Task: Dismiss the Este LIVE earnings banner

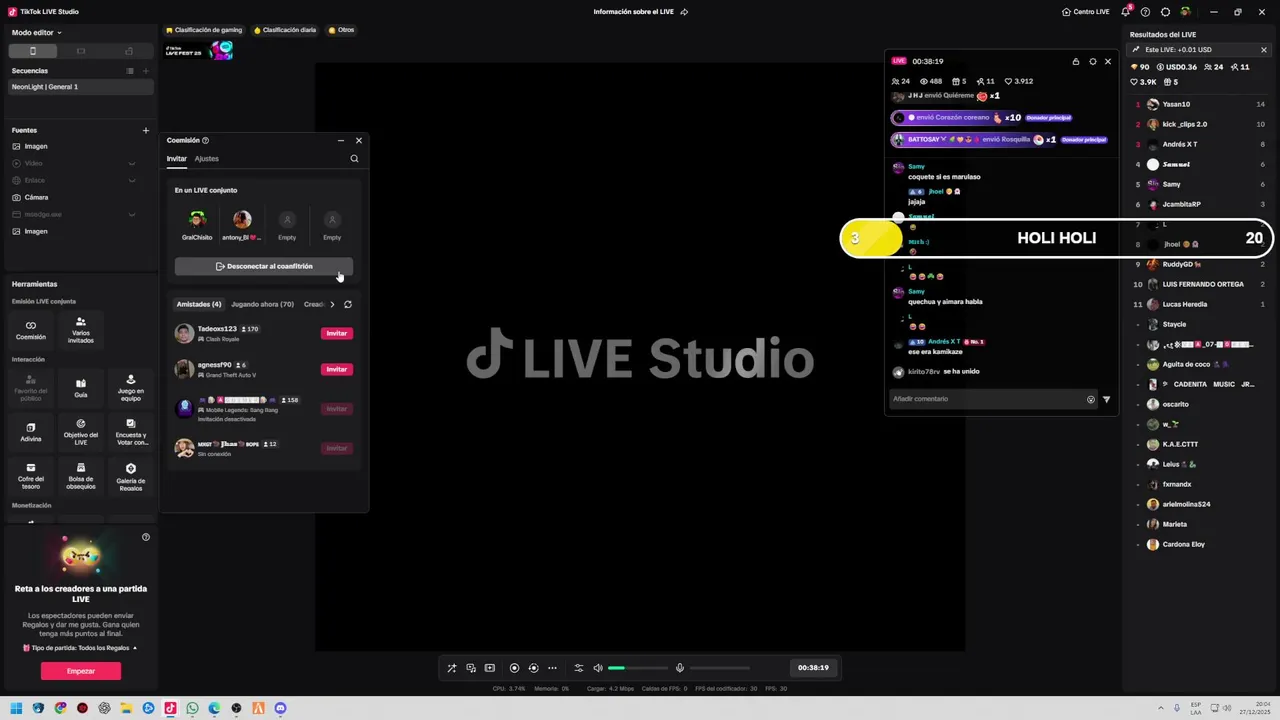Action: point(1264,50)
